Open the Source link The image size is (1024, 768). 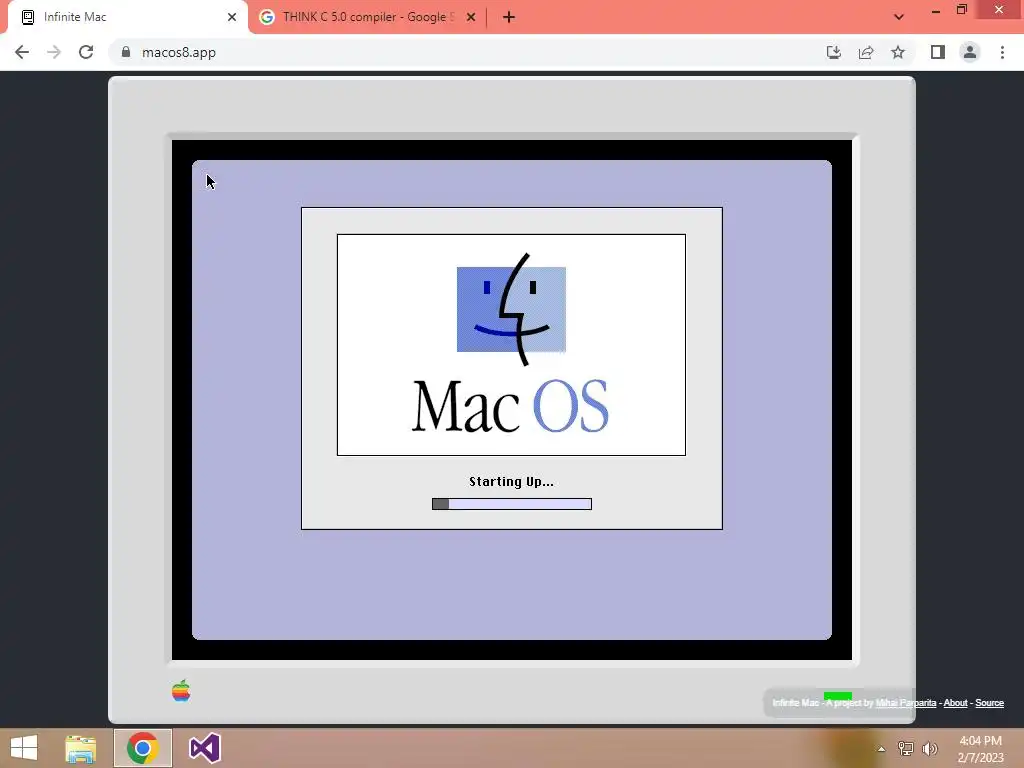coord(989,703)
